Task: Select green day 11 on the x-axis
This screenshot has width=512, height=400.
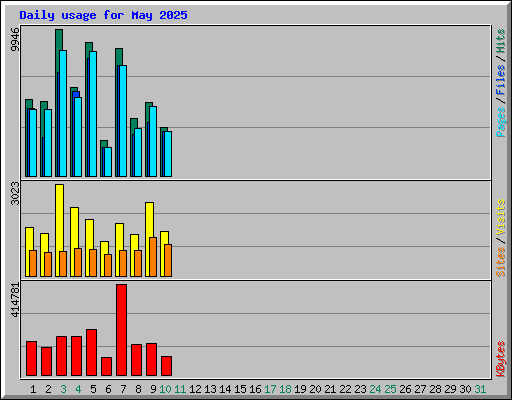Action: point(180,389)
